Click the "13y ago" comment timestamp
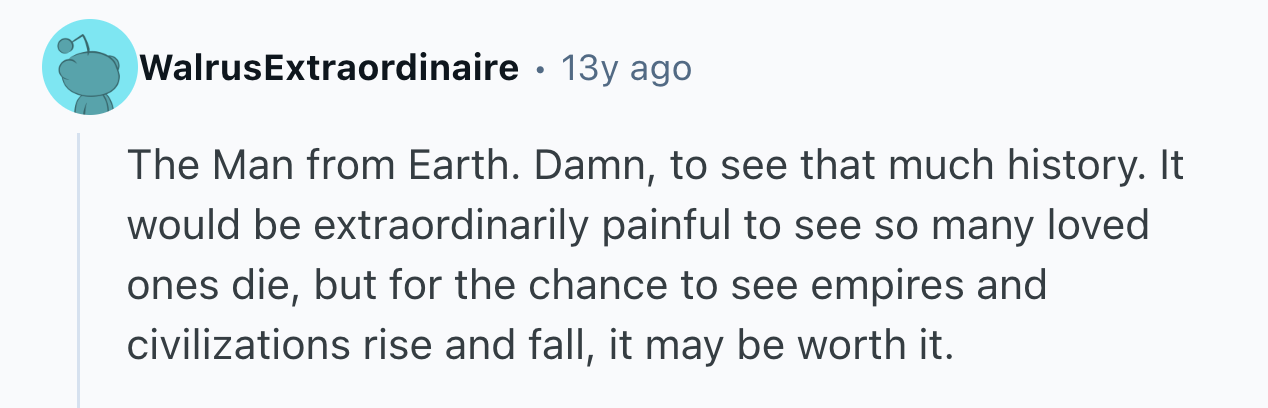The image size is (1268, 408). (x=626, y=68)
